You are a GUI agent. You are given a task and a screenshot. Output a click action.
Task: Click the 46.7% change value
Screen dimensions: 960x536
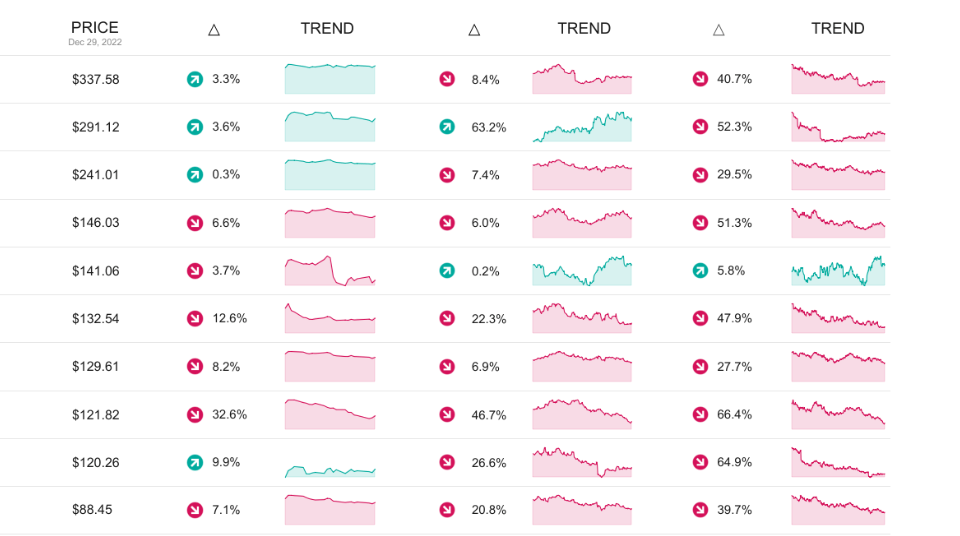pos(488,415)
